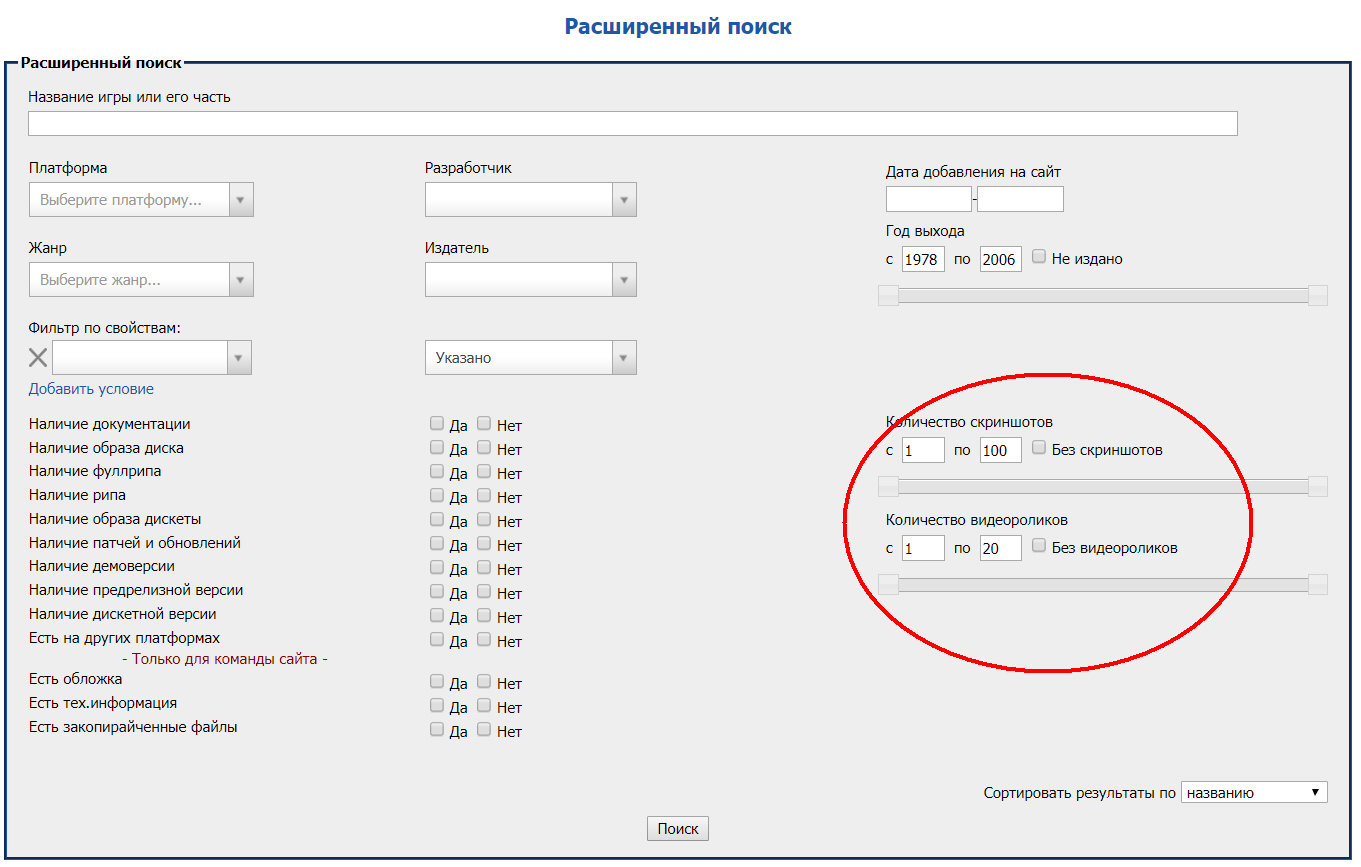Toggle the Не издано checkbox
Viewport: 1361px width, 867px height.
[x=1039, y=257]
